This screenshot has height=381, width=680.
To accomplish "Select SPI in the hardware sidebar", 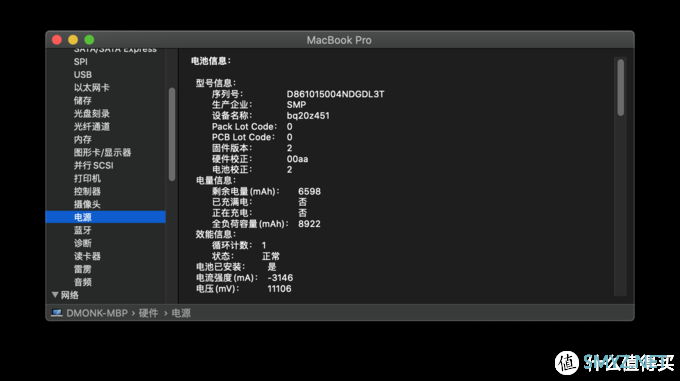I will tap(81, 62).
